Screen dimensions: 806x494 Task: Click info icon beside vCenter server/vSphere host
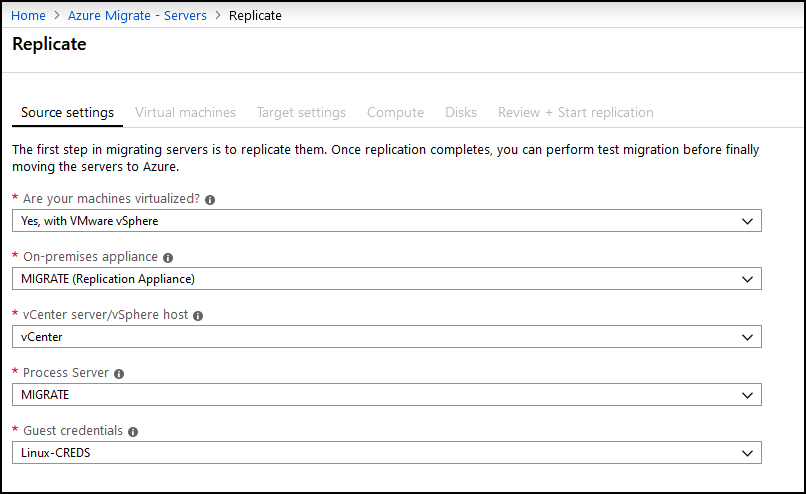click(198, 316)
